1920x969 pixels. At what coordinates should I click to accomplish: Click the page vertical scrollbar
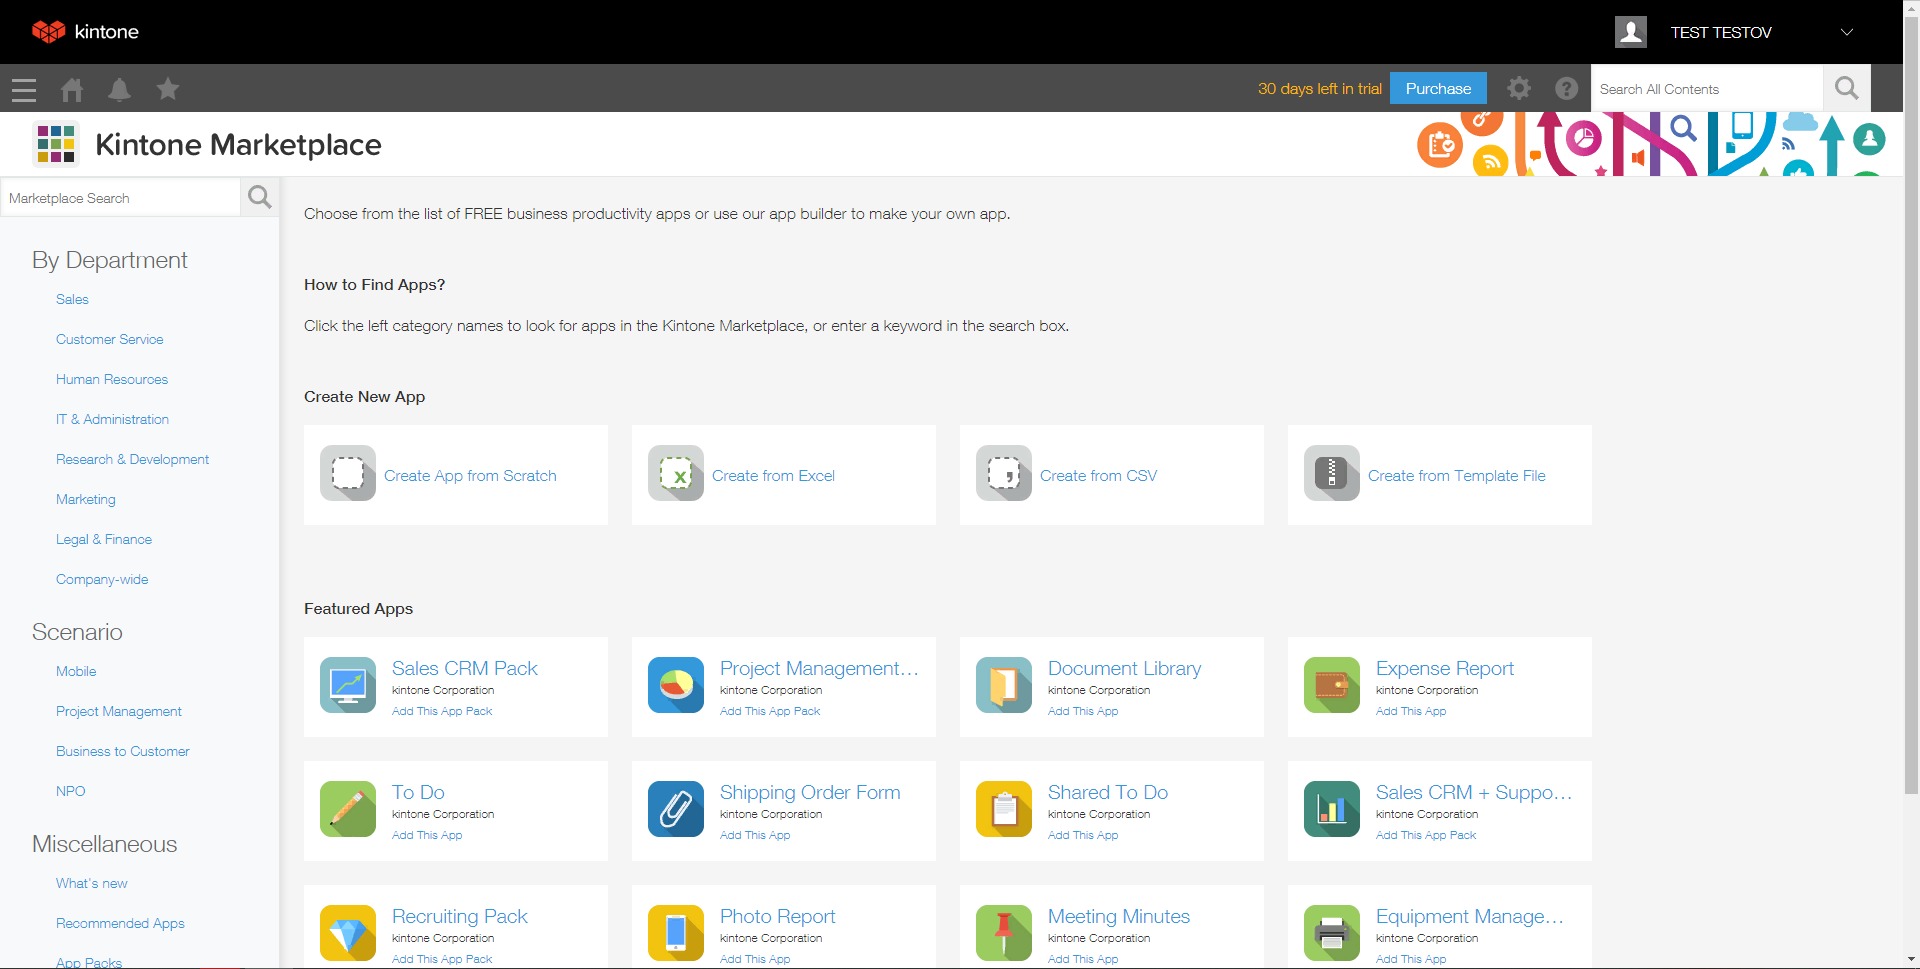(x=1911, y=400)
